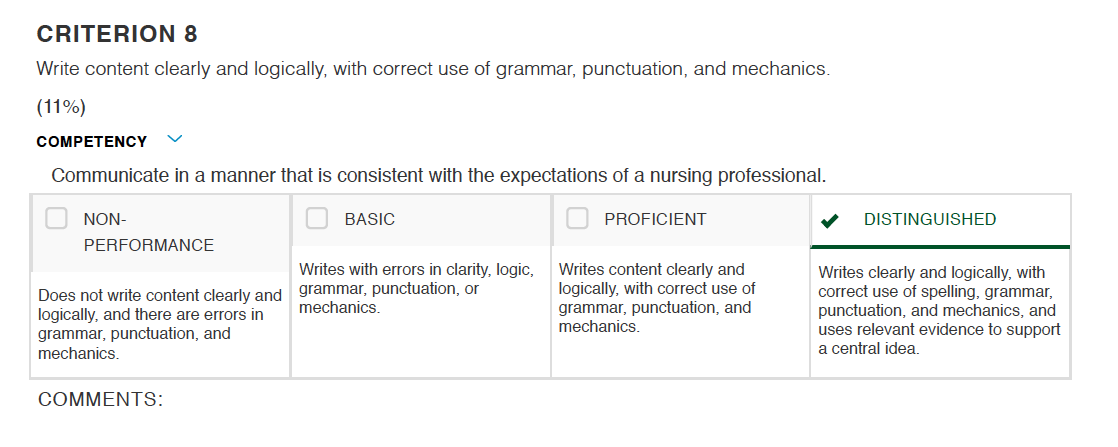Image resolution: width=1118 pixels, height=447 pixels.
Task: Click the CRITERION 8 heading
Action: click(117, 34)
